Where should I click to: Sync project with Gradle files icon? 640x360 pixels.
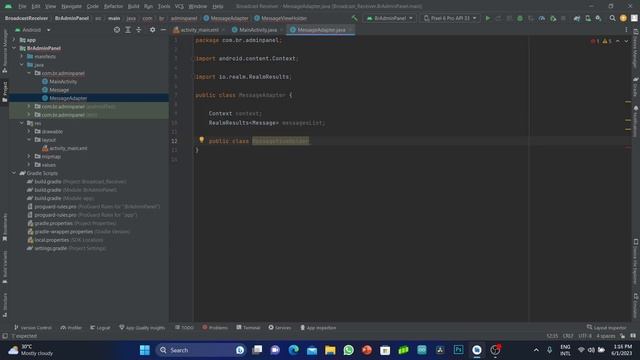[x=577, y=18]
